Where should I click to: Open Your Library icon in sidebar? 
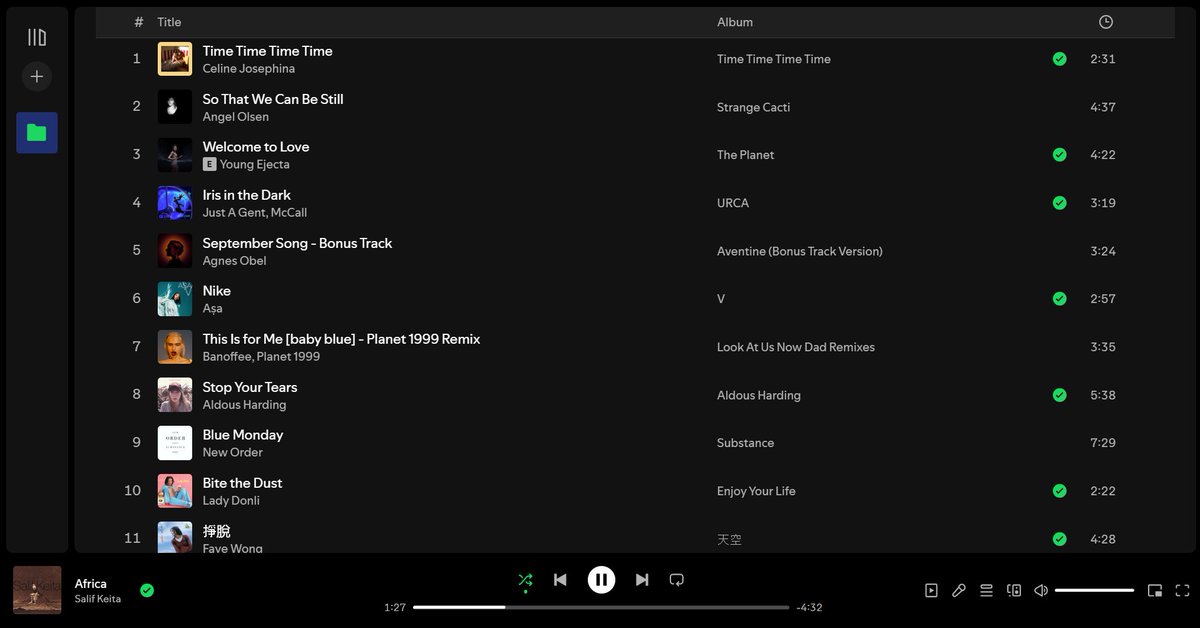tap(37, 37)
